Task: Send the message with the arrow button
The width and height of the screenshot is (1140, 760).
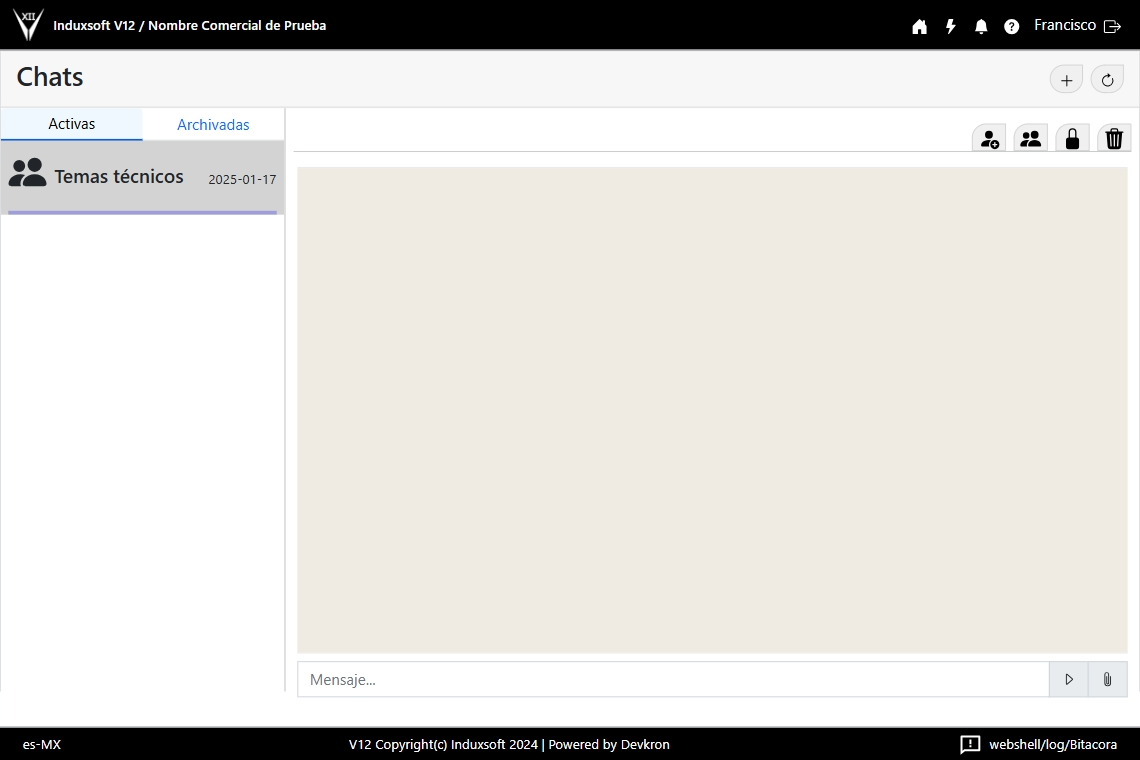Action: click(1068, 679)
